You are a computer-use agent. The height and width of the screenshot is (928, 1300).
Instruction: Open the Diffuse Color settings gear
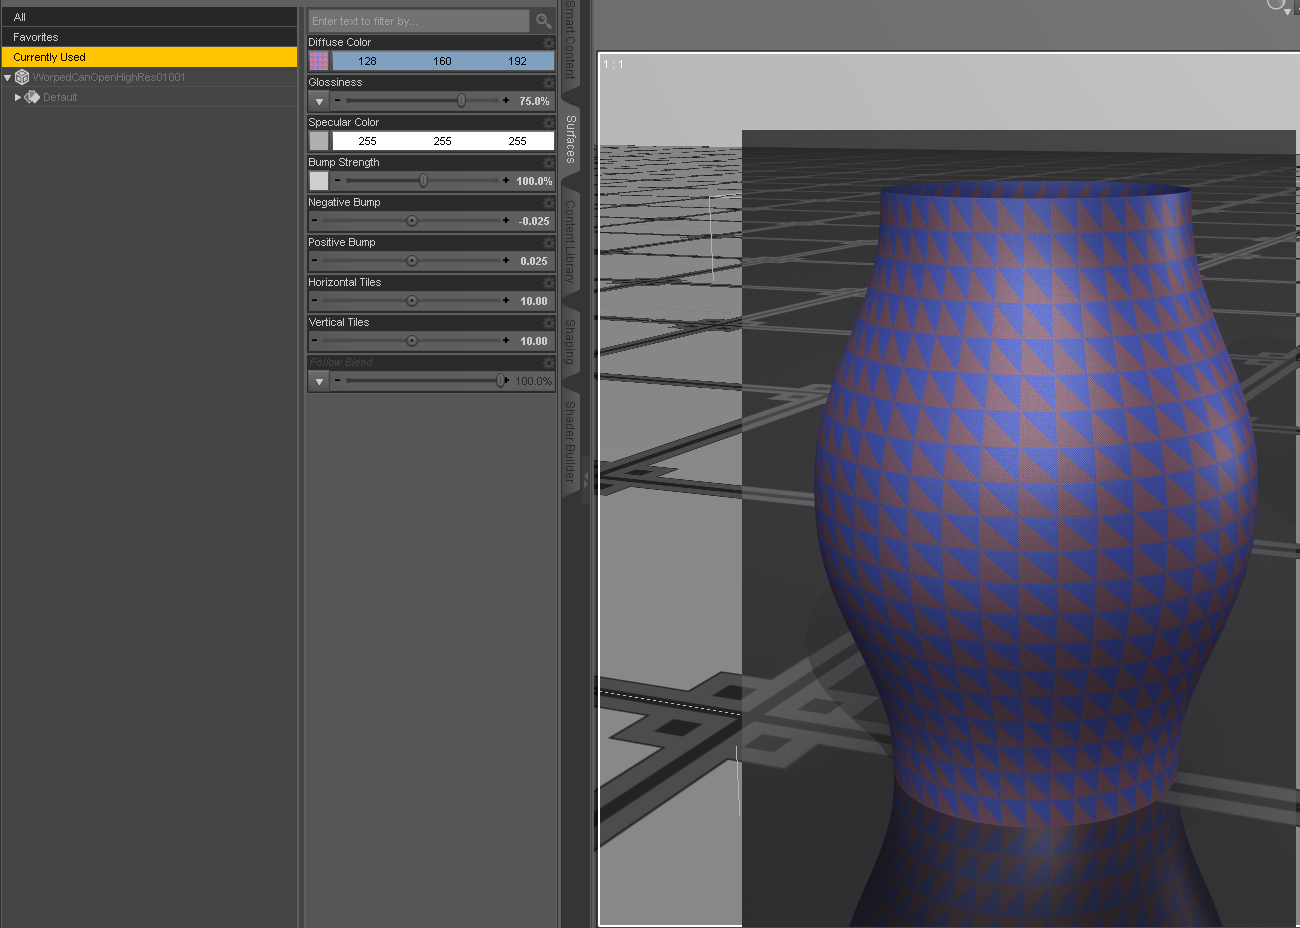coord(548,43)
